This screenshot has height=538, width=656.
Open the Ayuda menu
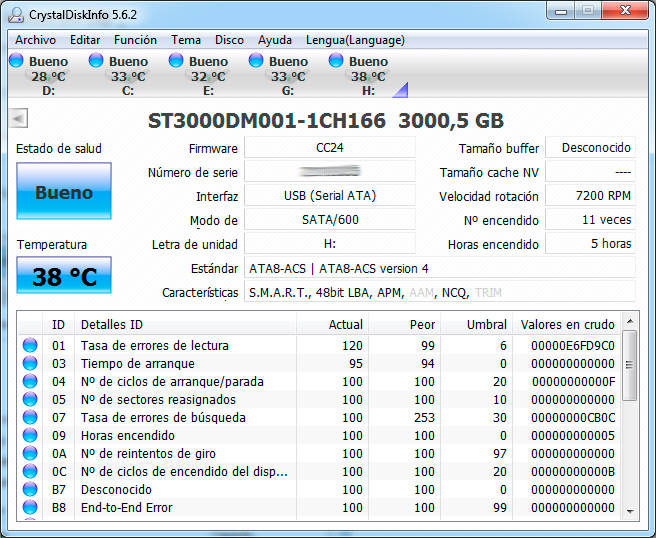point(275,40)
